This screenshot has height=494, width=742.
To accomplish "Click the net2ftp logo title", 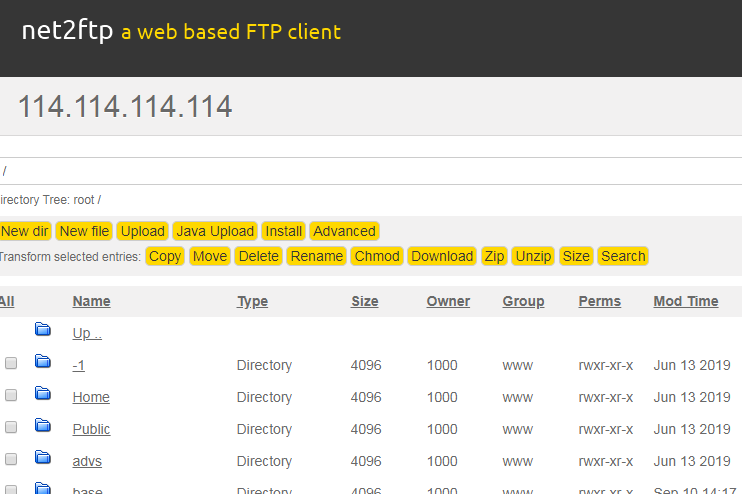I will click(x=67, y=31).
